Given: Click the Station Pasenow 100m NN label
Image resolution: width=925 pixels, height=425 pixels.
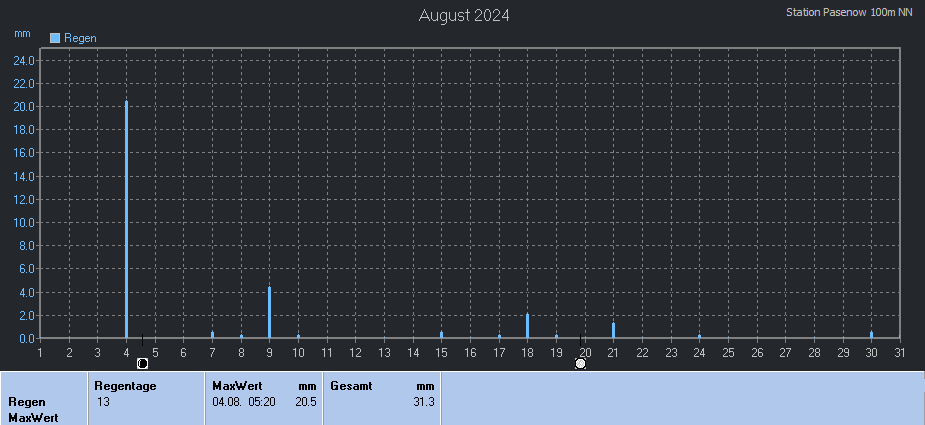Looking at the screenshot, I should 849,12.
